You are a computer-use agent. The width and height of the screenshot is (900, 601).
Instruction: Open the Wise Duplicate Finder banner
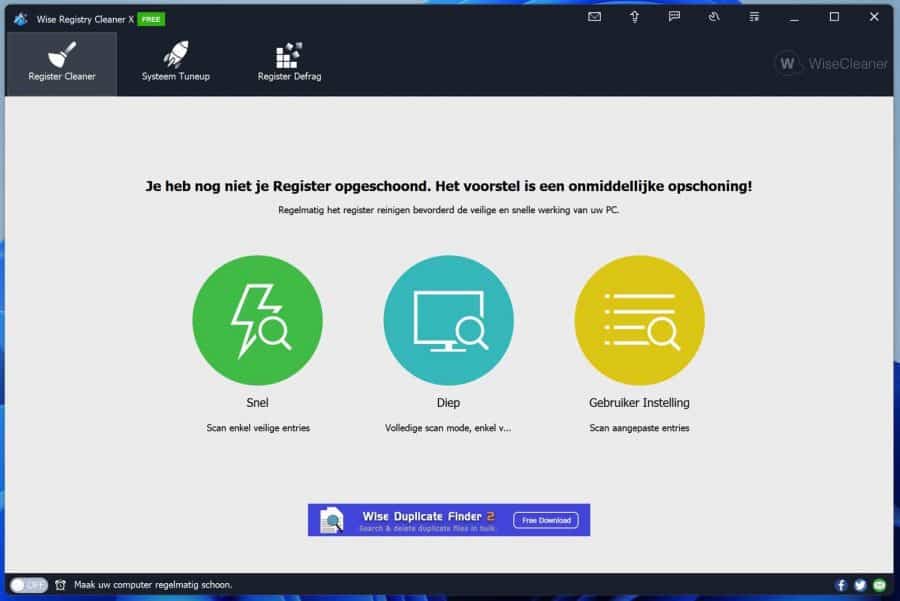point(449,520)
